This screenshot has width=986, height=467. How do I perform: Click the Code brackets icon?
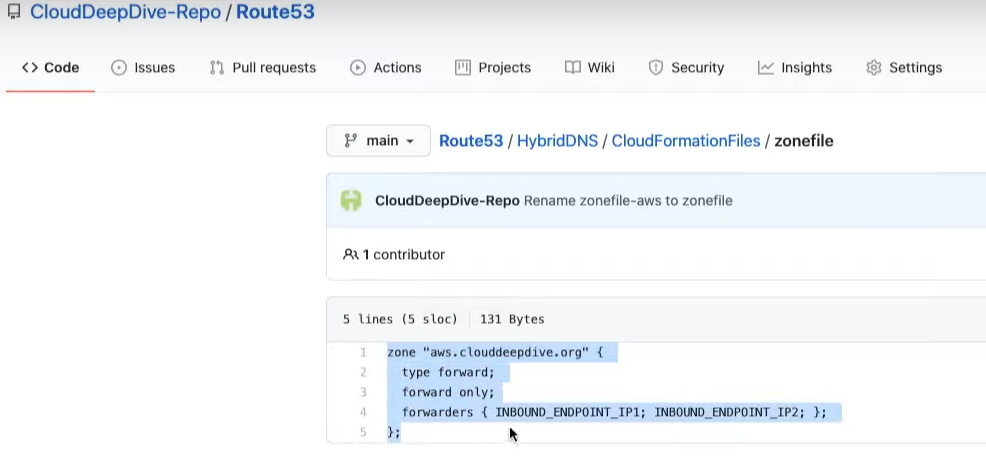(x=30, y=68)
